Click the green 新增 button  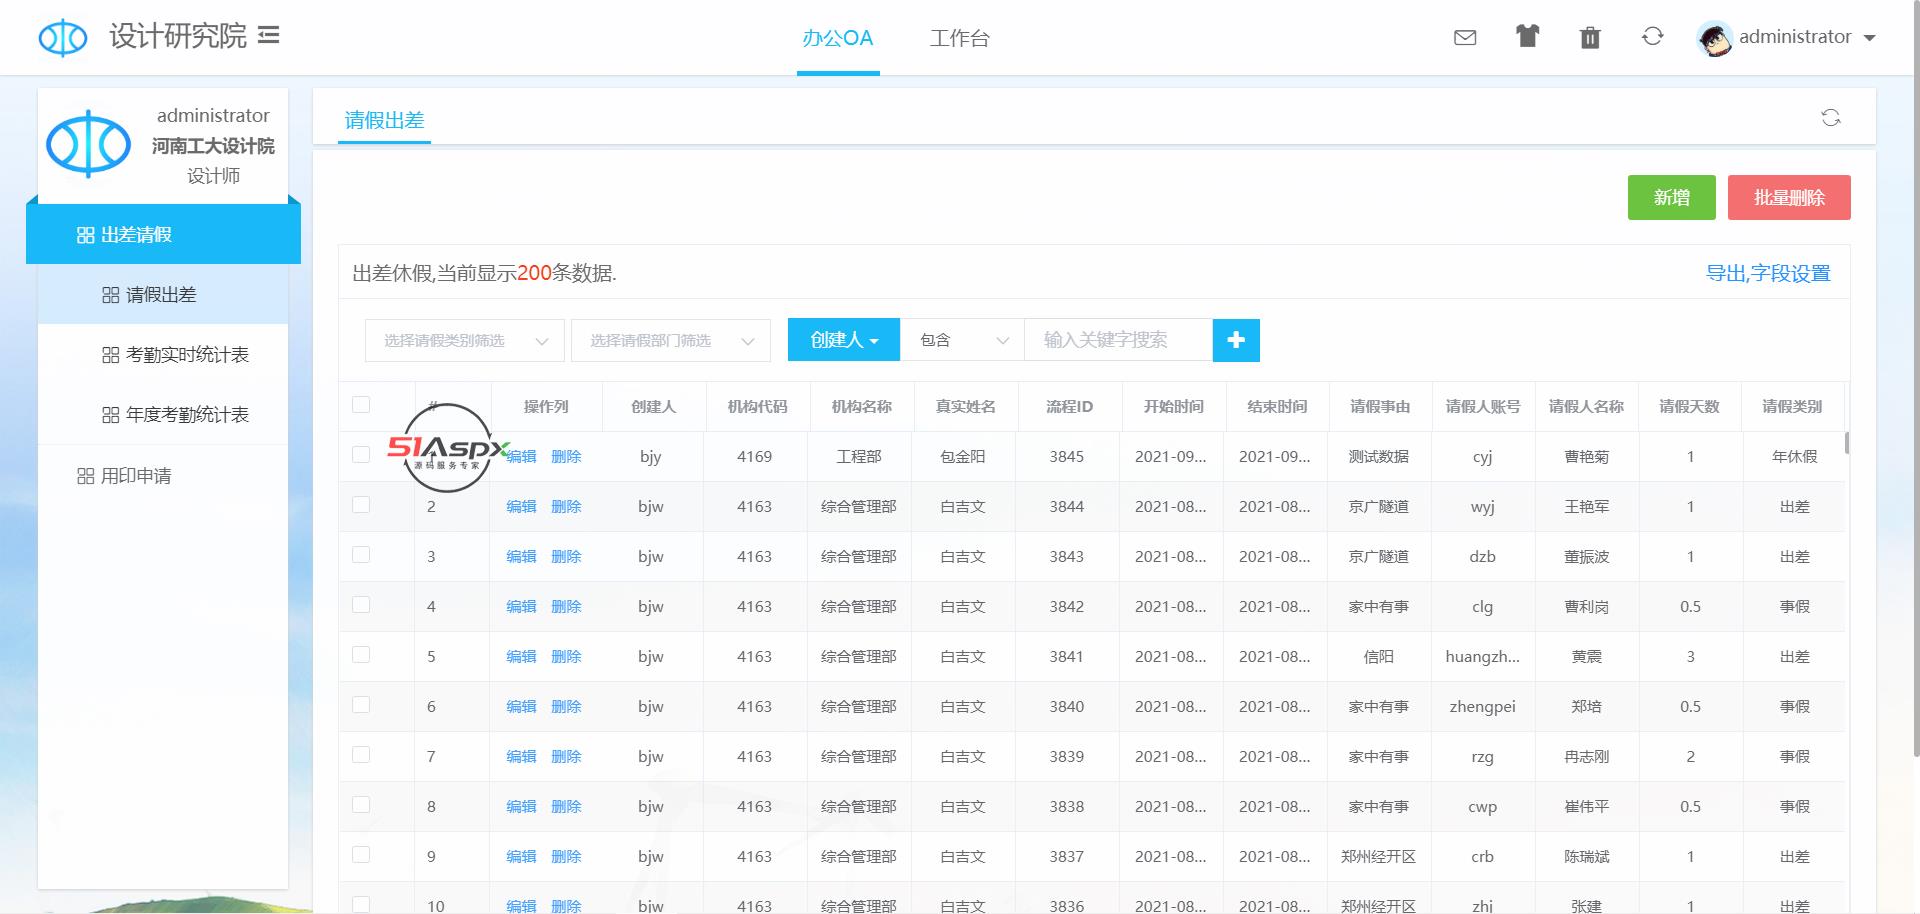coord(1671,197)
